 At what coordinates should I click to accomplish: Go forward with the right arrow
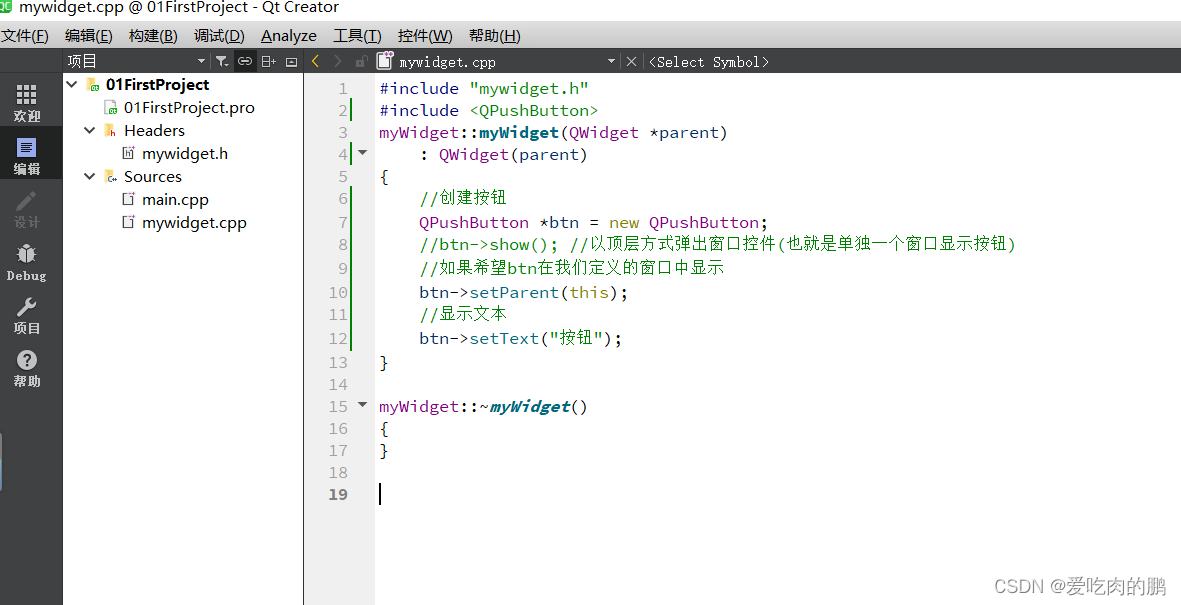pyautogui.click(x=337, y=62)
